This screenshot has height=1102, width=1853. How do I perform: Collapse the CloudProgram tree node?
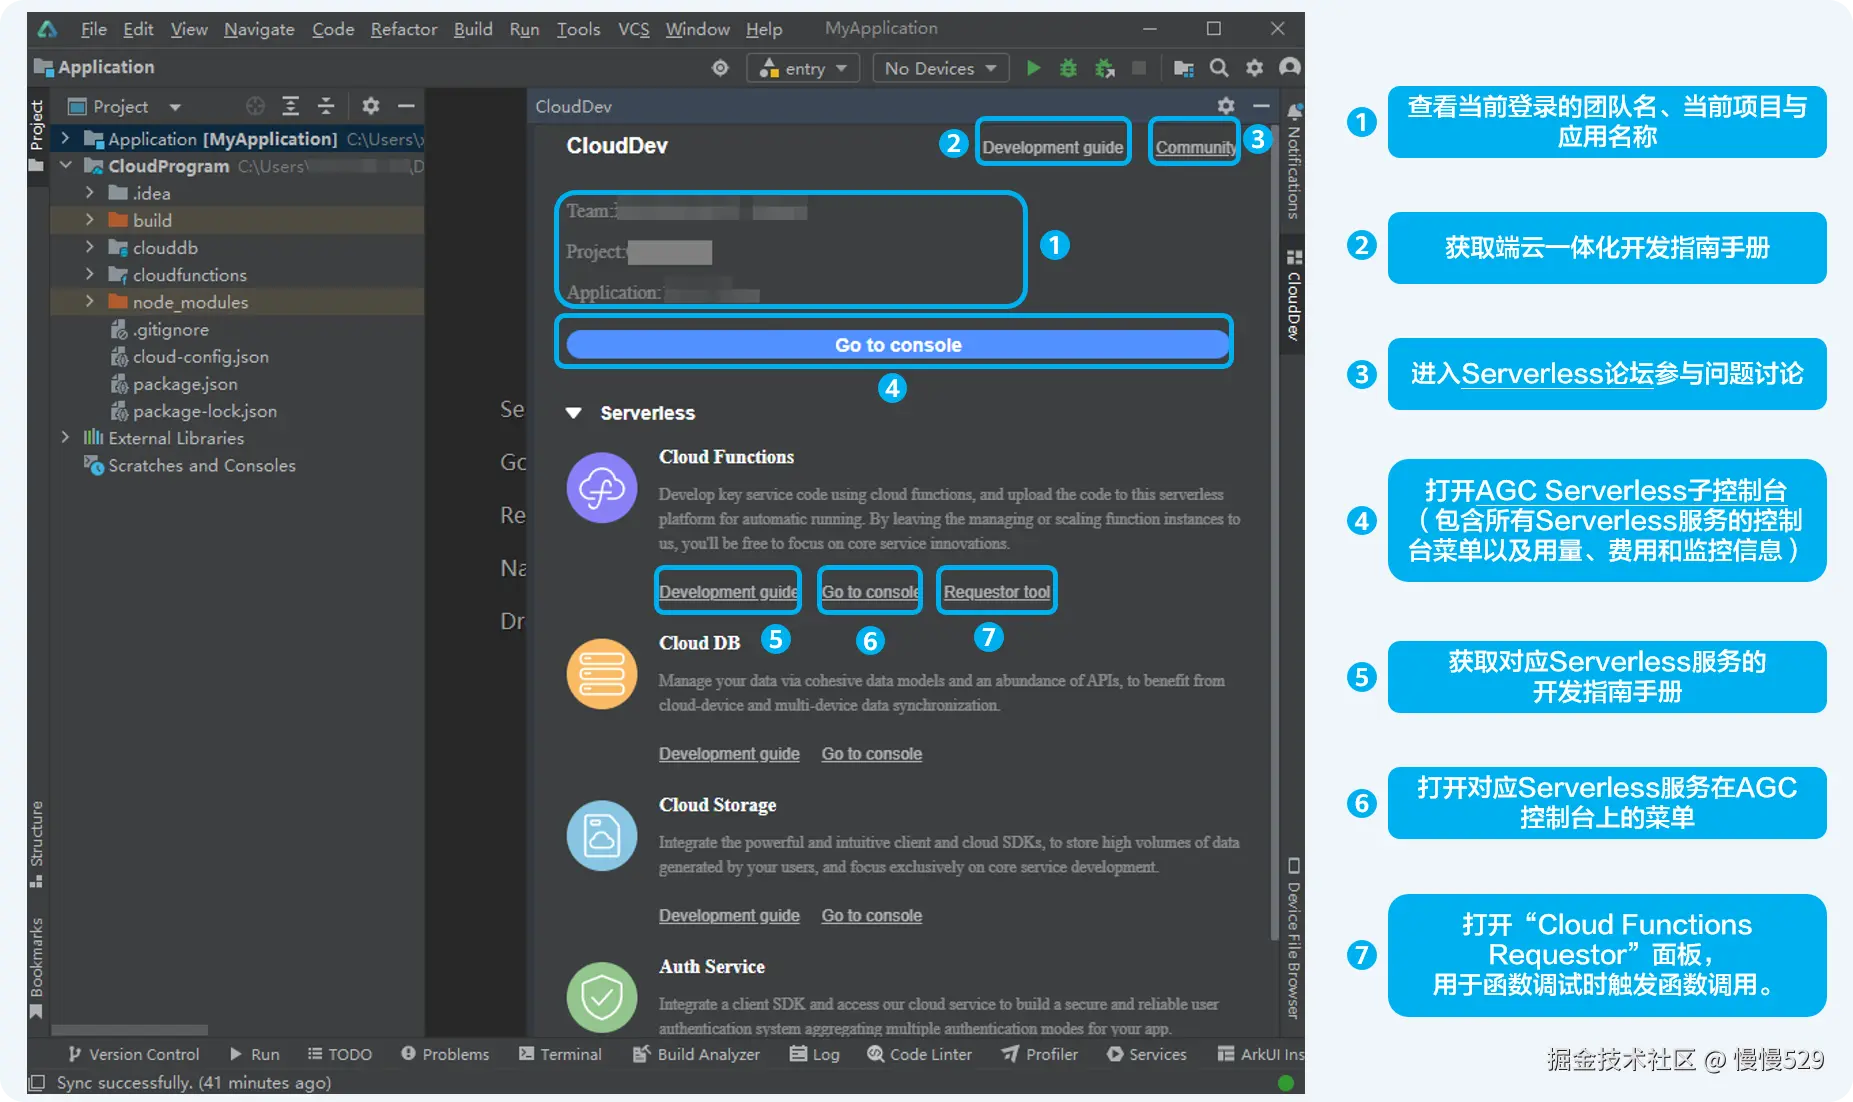pos(66,165)
